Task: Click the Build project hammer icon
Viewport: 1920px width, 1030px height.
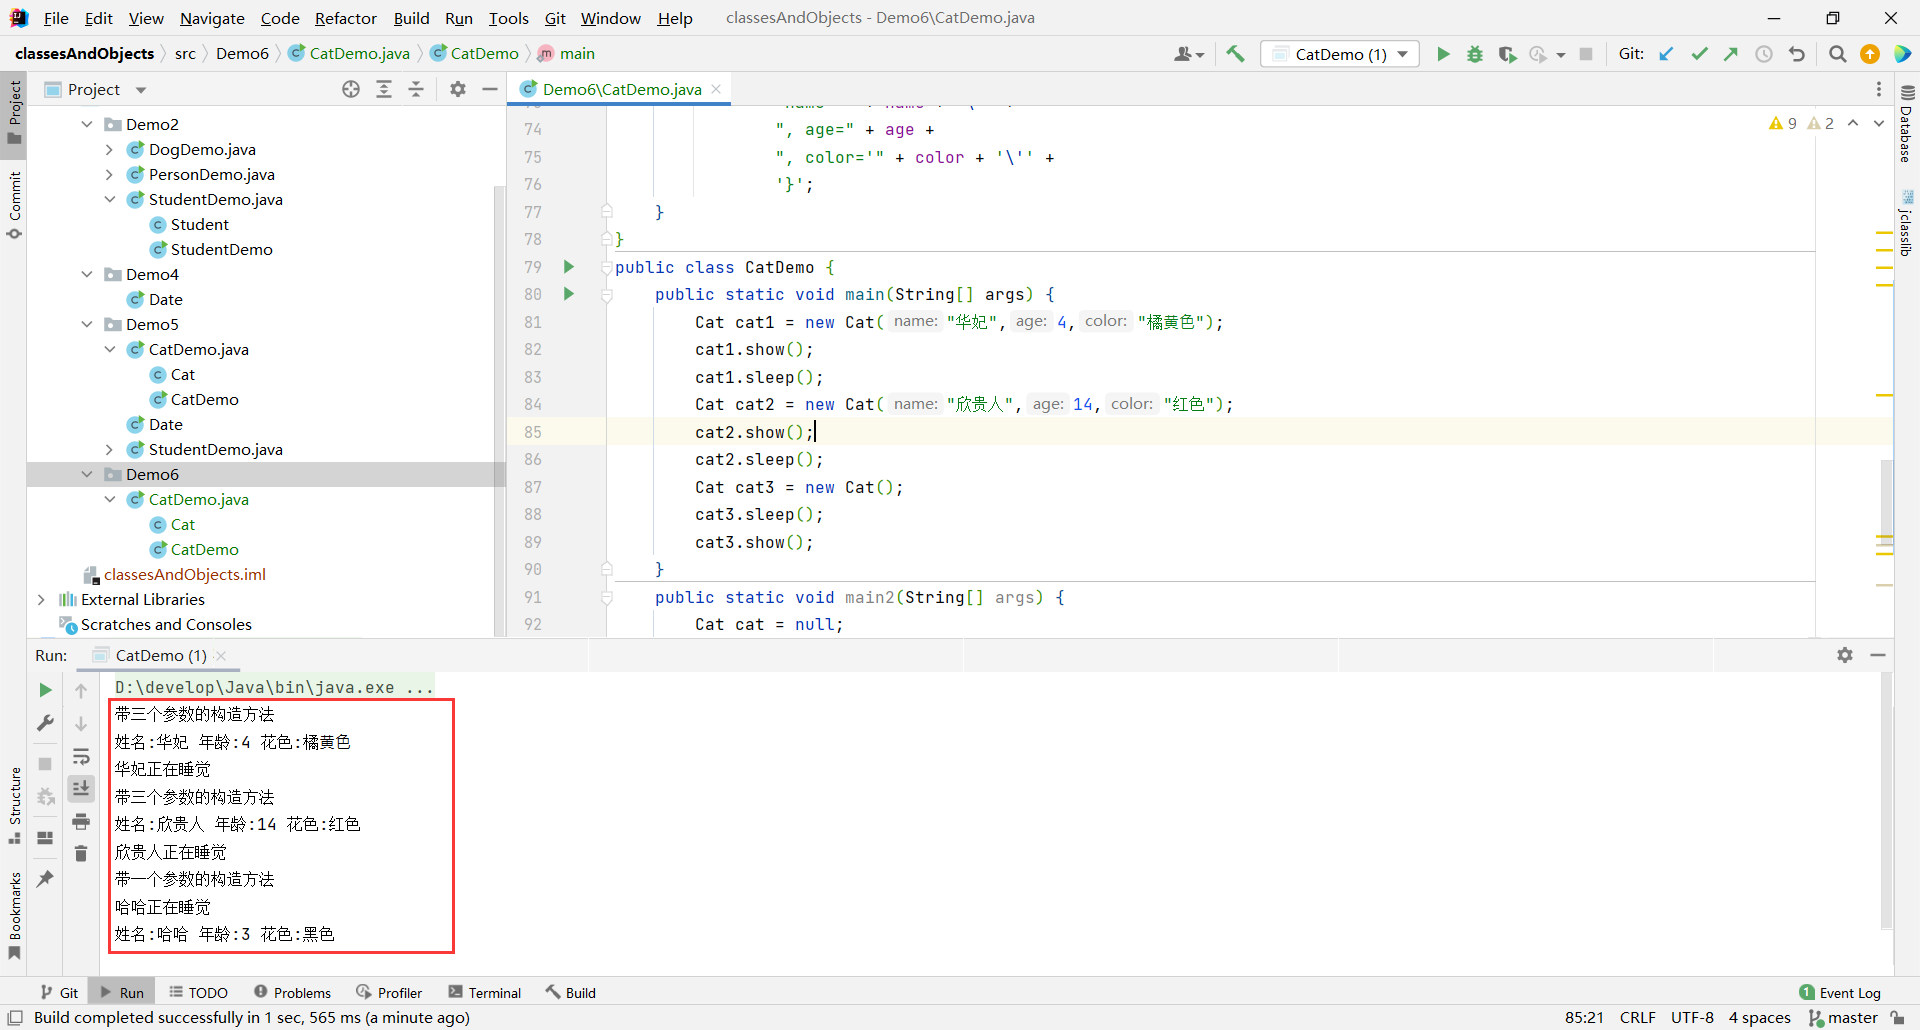Action: point(1236,54)
